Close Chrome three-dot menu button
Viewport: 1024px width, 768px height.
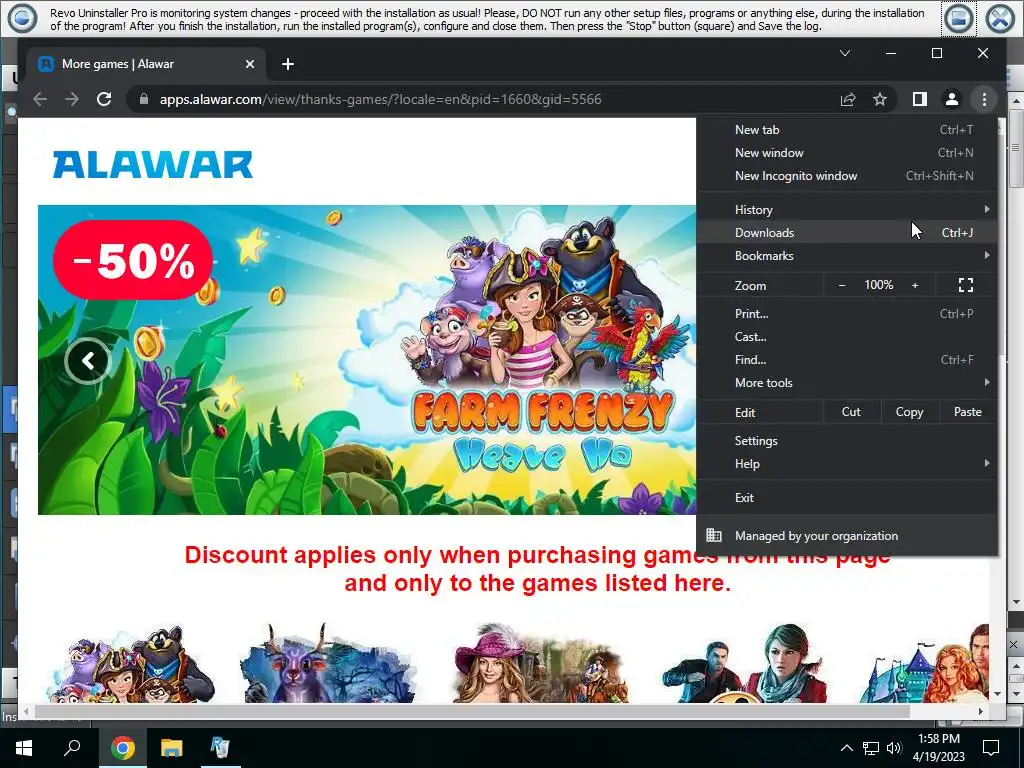984,99
